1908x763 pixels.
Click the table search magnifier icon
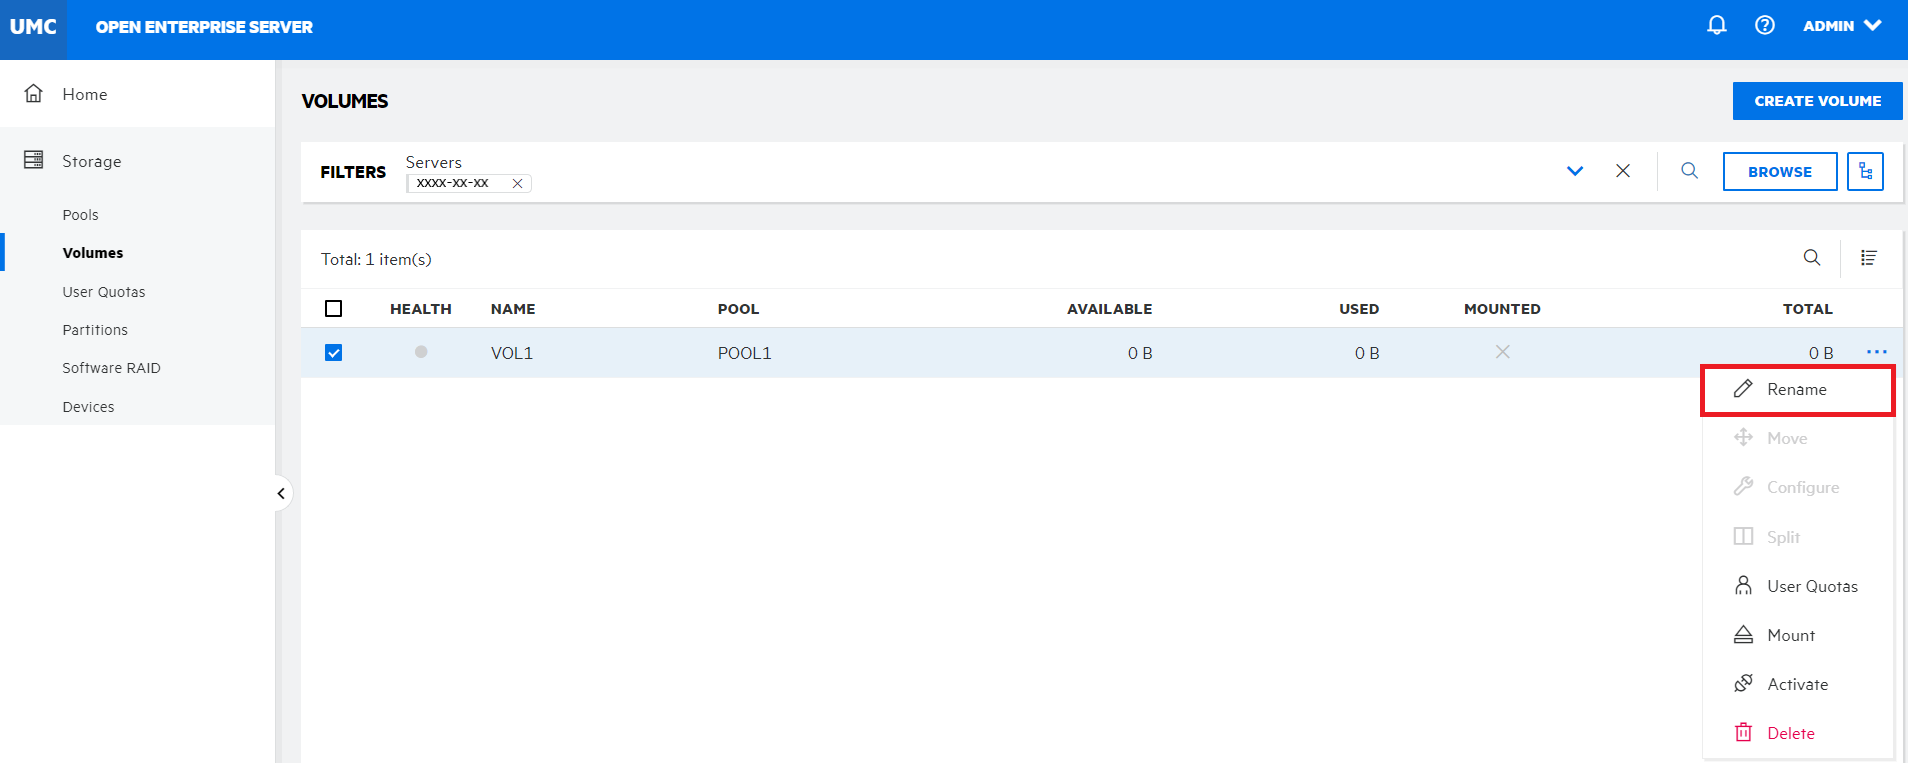click(x=1811, y=258)
